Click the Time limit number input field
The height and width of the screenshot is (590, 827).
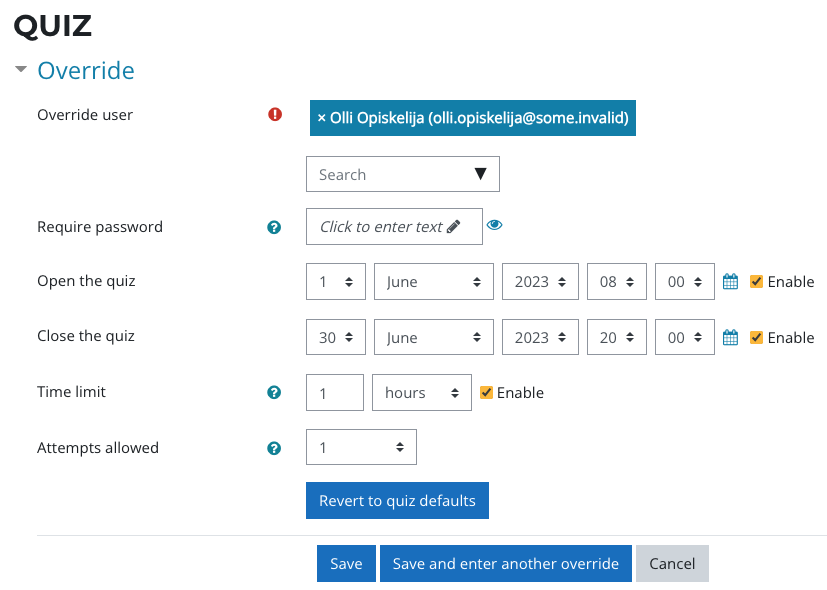pos(334,393)
